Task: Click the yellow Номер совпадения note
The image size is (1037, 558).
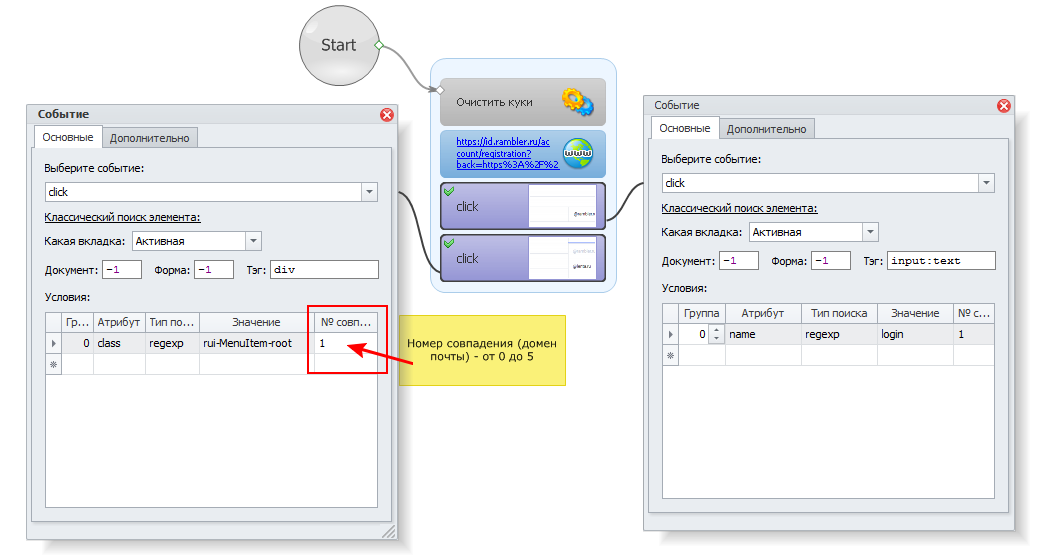Action: 482,350
